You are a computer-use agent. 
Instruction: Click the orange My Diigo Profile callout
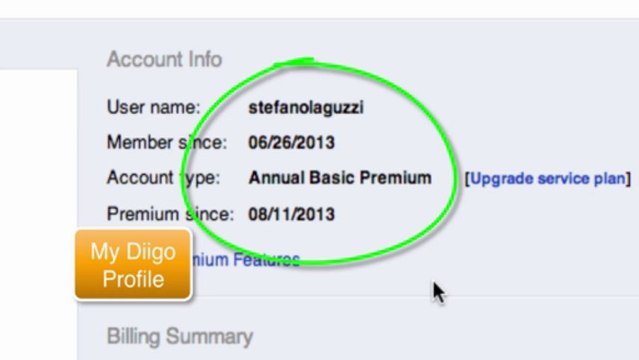[x=133, y=265]
